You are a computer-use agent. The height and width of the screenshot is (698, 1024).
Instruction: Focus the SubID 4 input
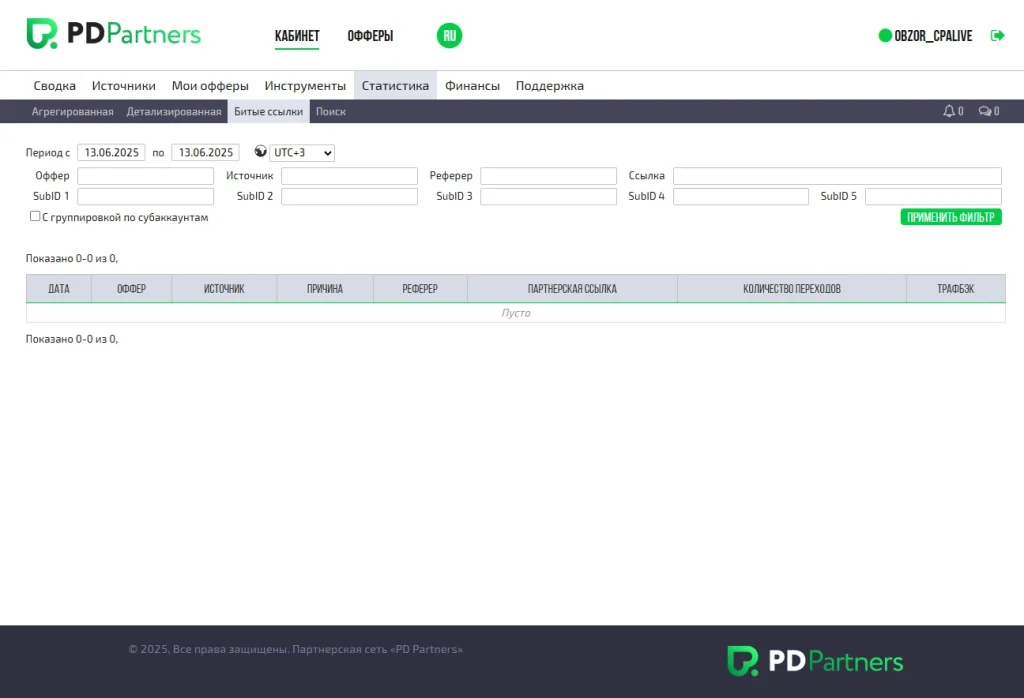(741, 197)
